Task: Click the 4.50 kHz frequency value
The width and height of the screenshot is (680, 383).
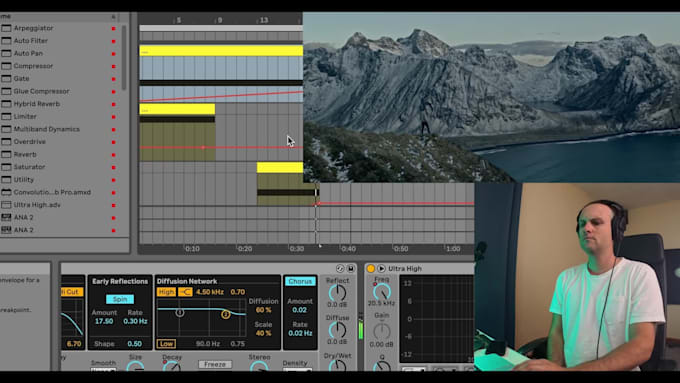Action: (x=210, y=292)
